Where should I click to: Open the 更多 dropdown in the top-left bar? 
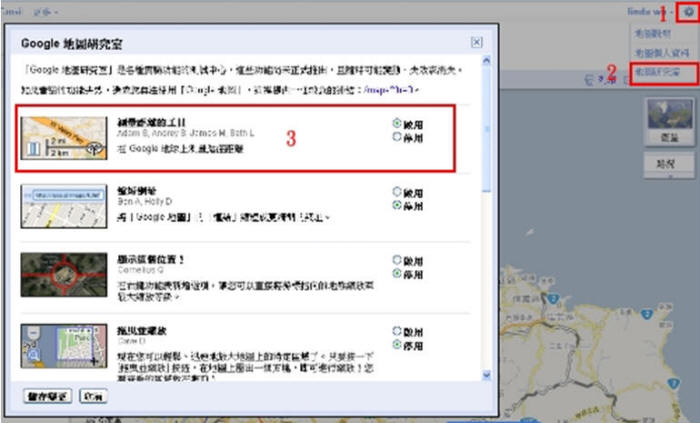46,12
